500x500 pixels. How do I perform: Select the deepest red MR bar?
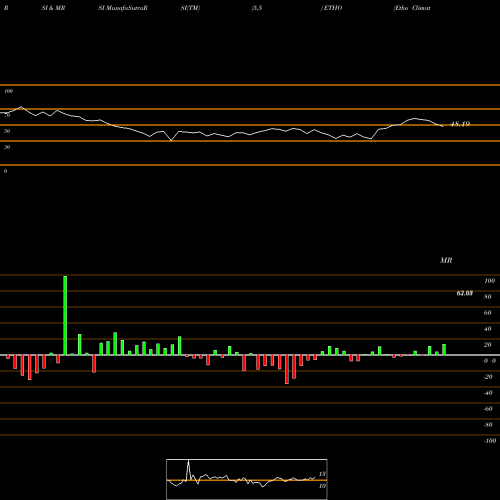click(x=287, y=369)
